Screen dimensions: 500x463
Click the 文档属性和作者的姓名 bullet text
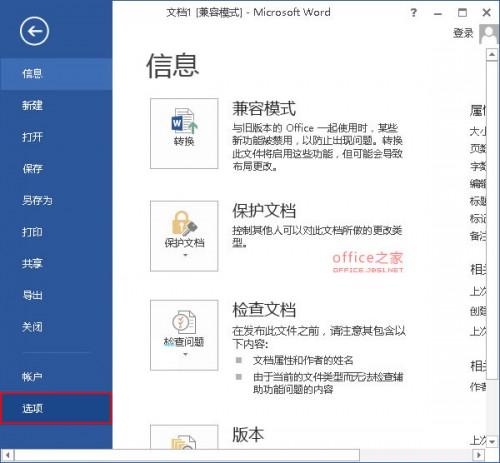303,360
